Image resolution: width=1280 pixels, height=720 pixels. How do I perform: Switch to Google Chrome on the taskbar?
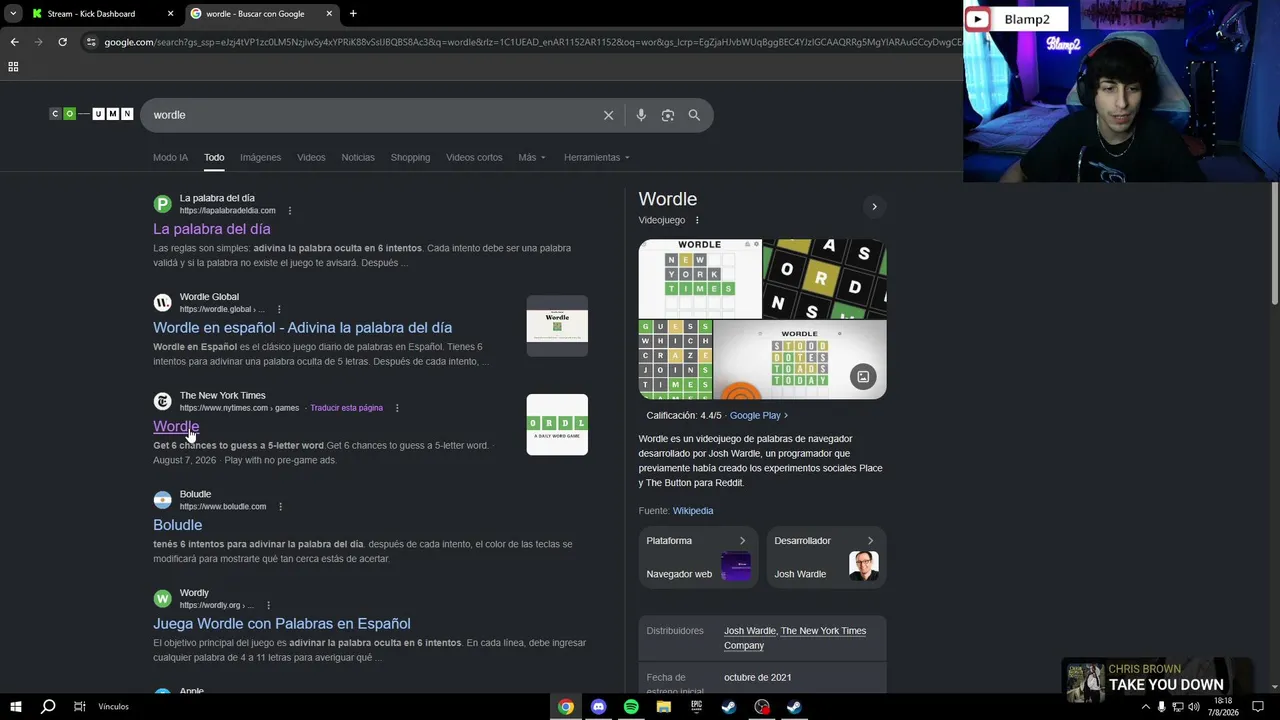pos(566,707)
